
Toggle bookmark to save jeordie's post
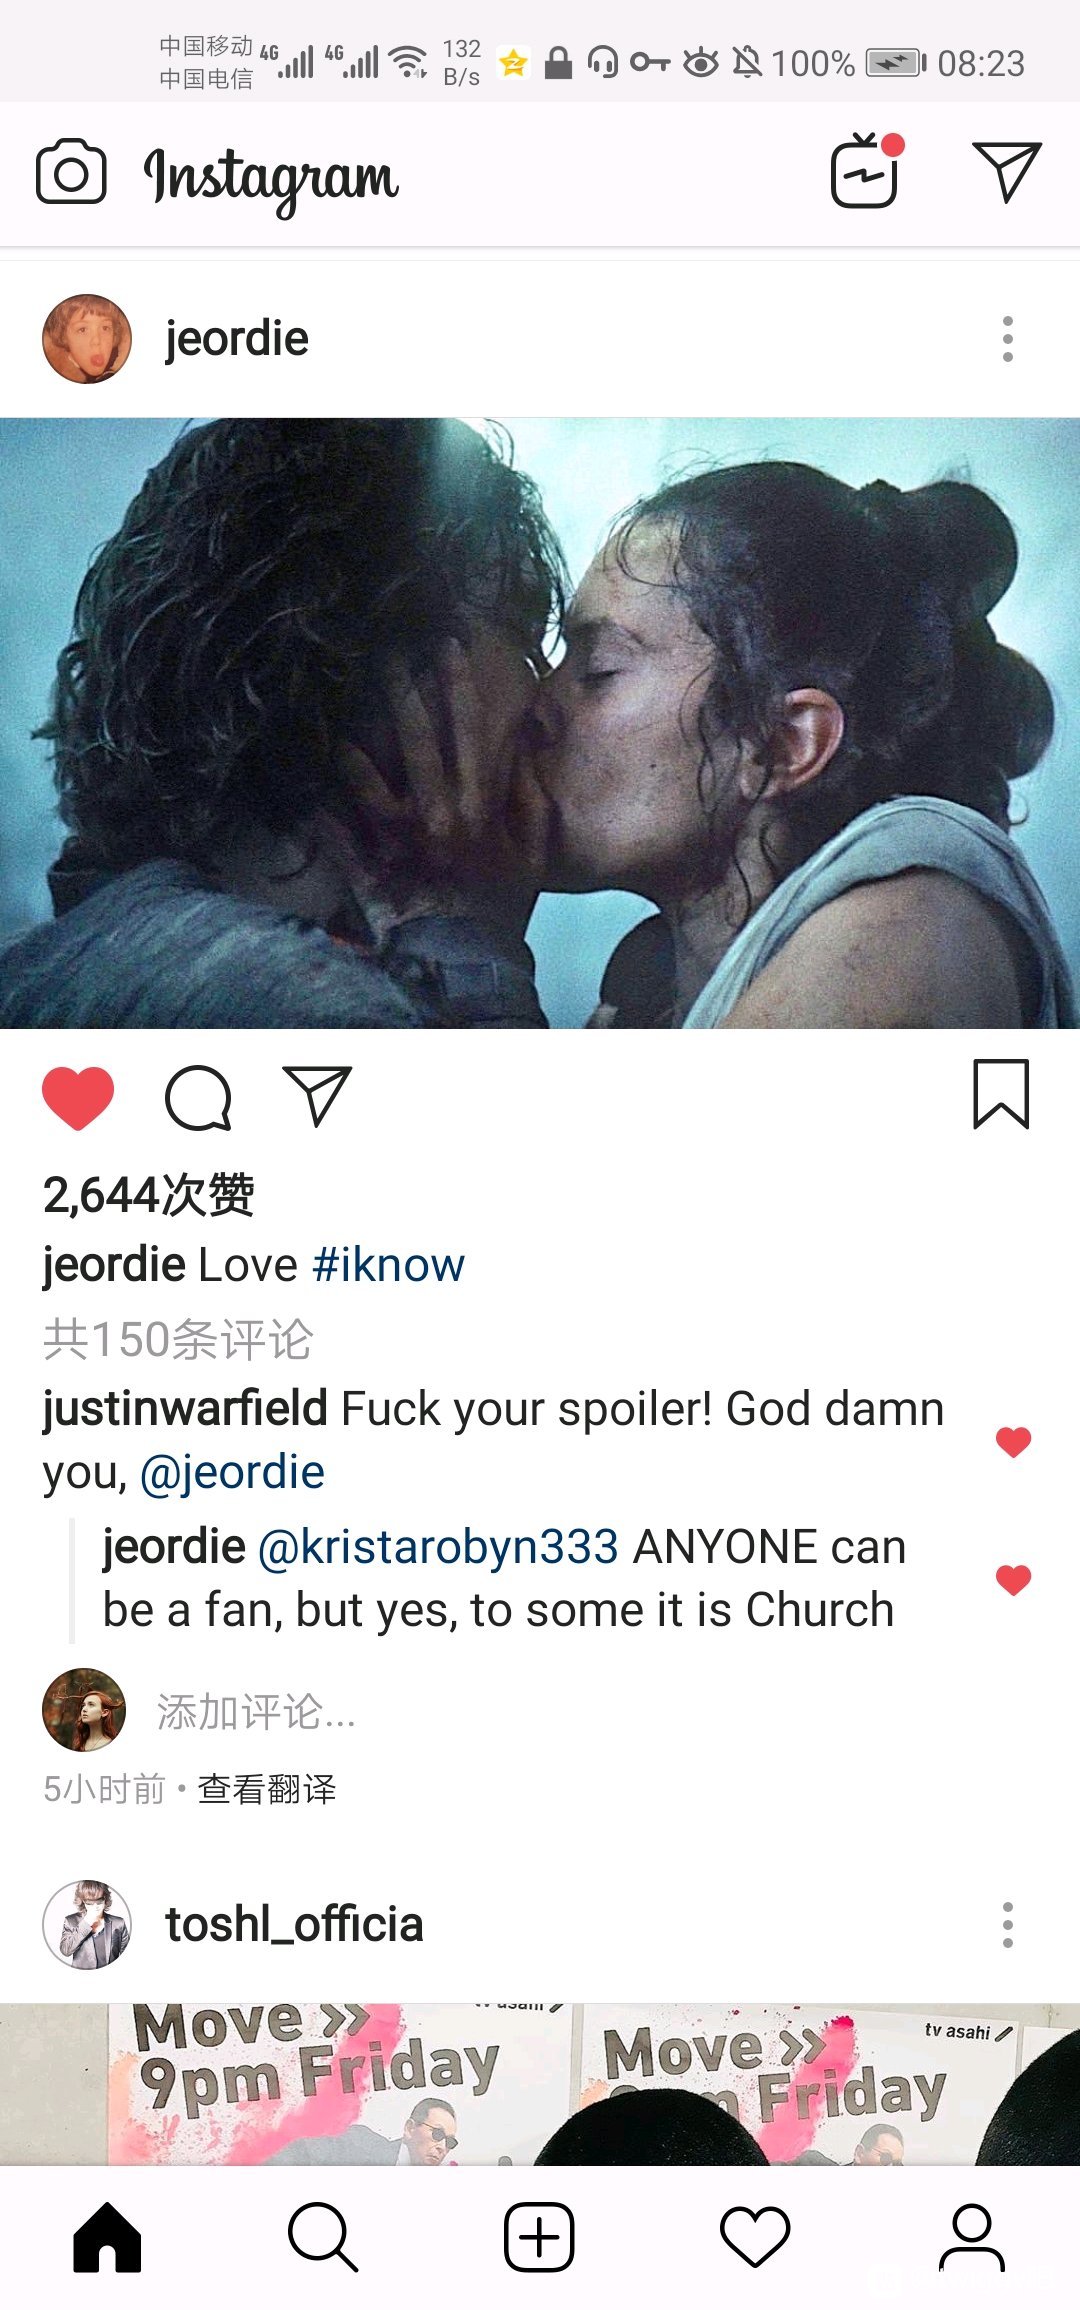coord(1001,1094)
